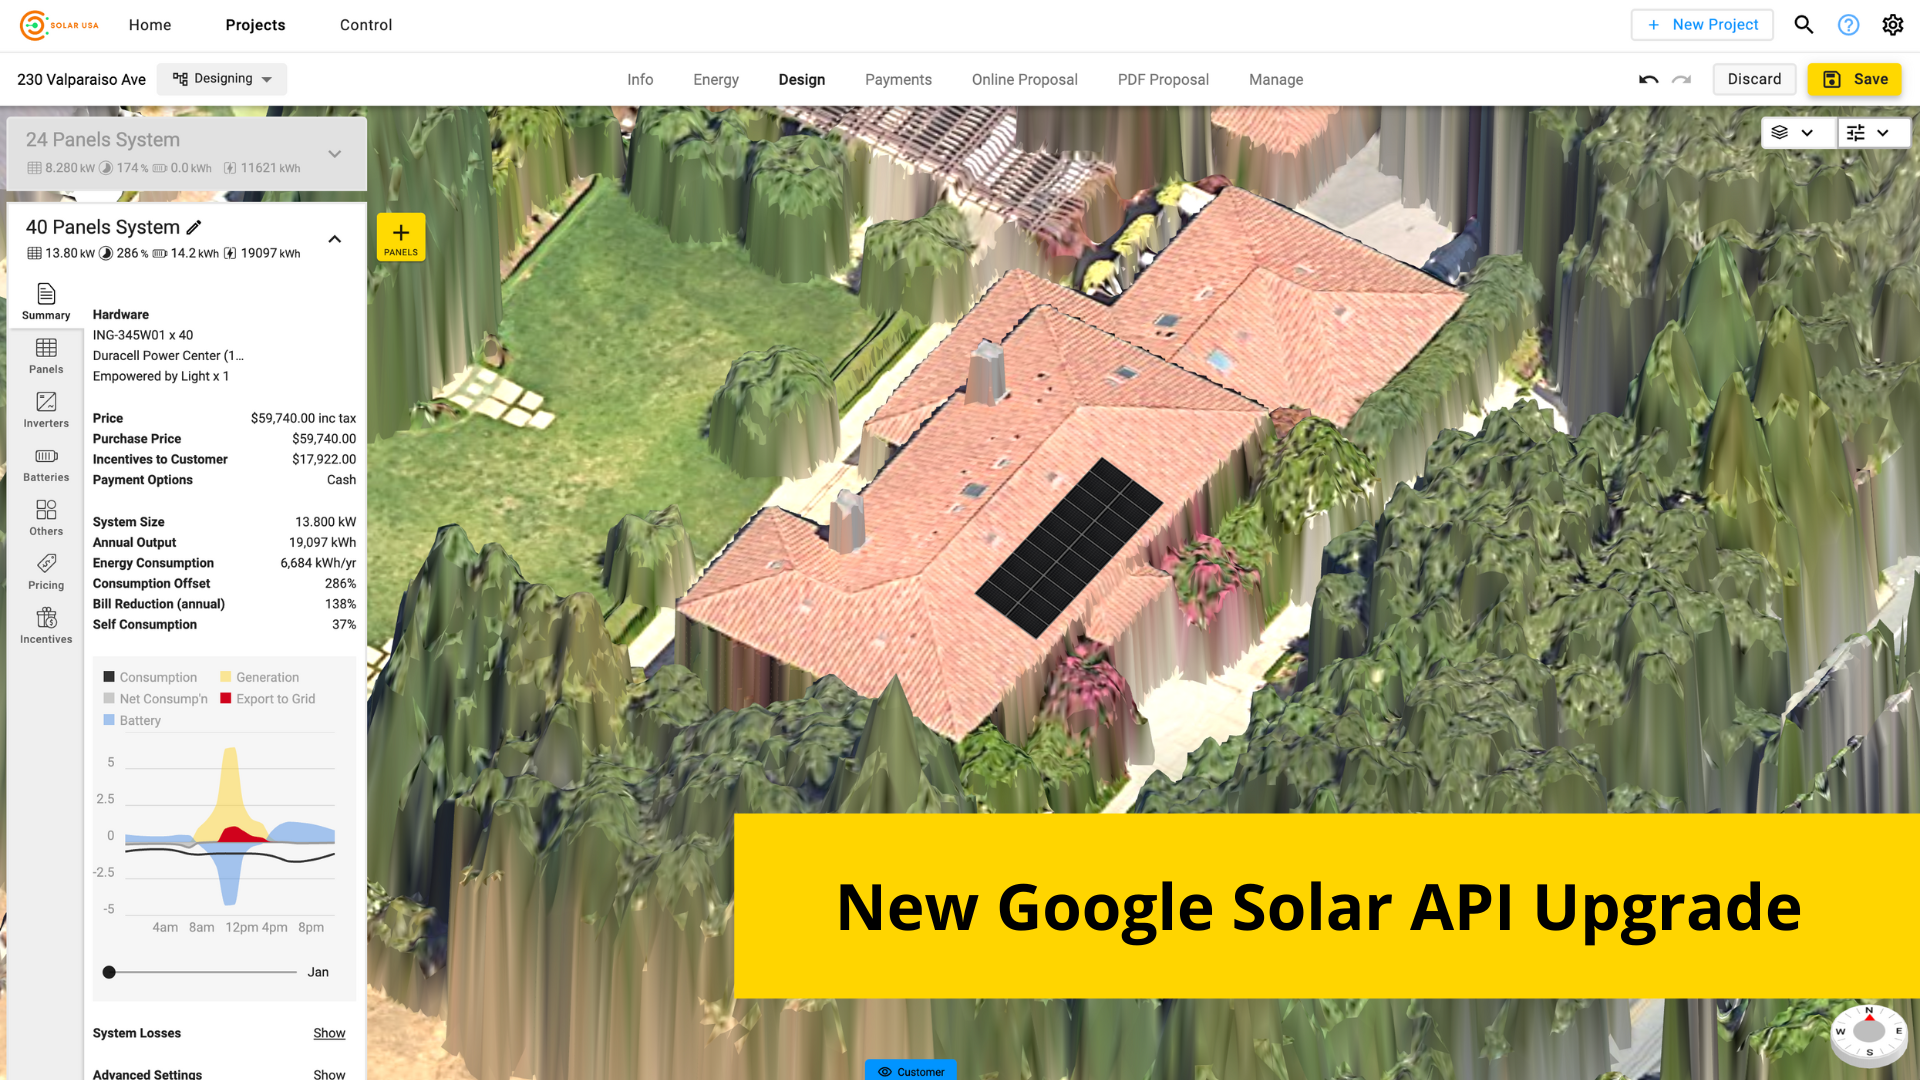
Task: Switch to the Energy tab
Action: click(716, 80)
